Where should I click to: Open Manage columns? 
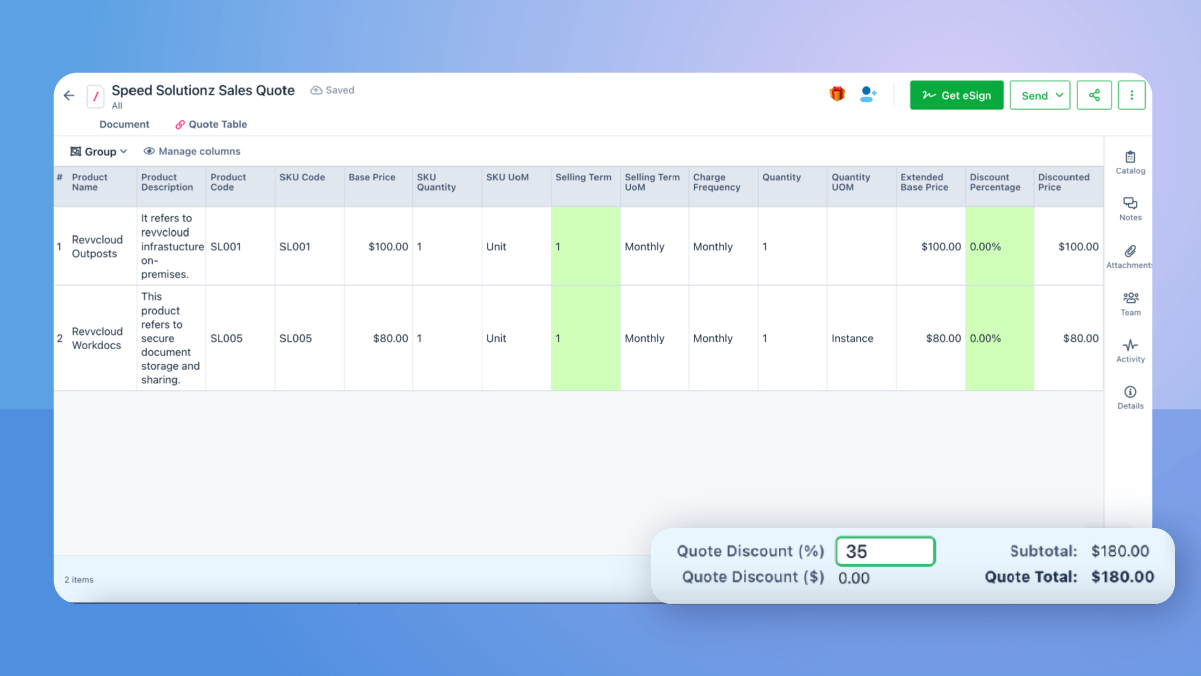click(x=192, y=151)
